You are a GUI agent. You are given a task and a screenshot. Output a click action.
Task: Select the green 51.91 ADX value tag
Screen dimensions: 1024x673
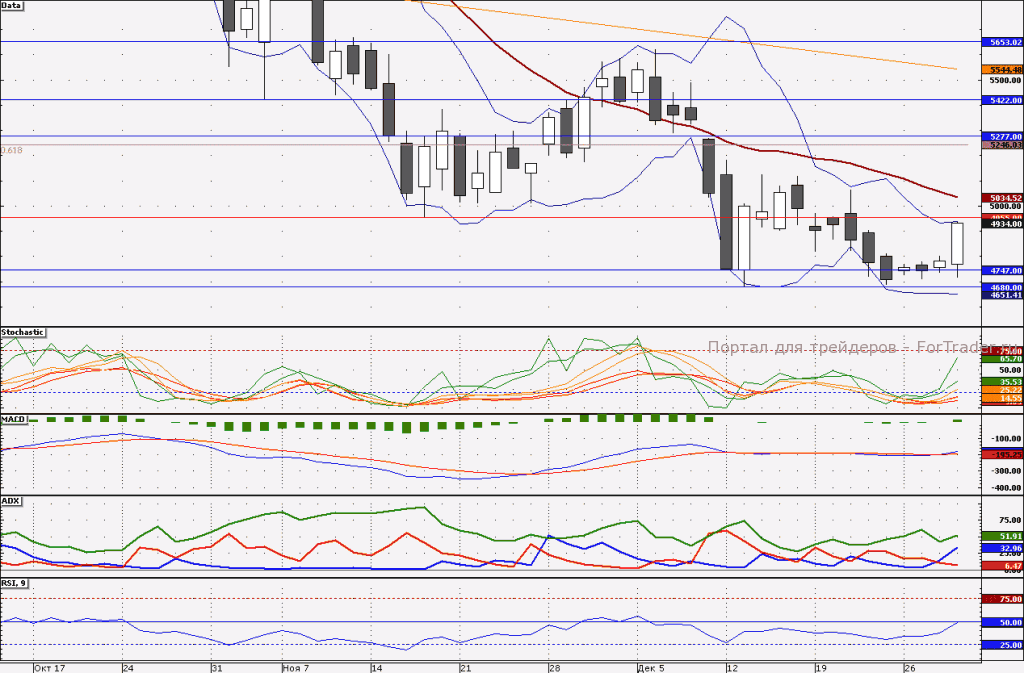click(x=1002, y=537)
